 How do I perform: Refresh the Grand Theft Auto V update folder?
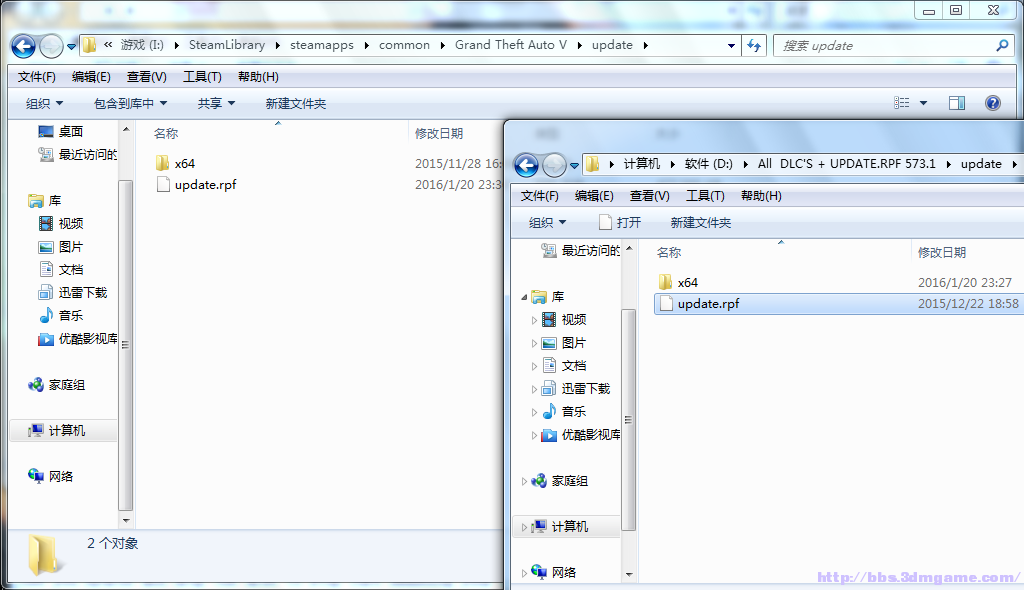click(754, 45)
